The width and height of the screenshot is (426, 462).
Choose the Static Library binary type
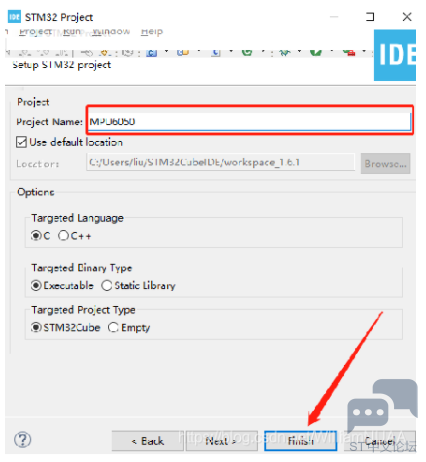pyautogui.click(x=107, y=286)
